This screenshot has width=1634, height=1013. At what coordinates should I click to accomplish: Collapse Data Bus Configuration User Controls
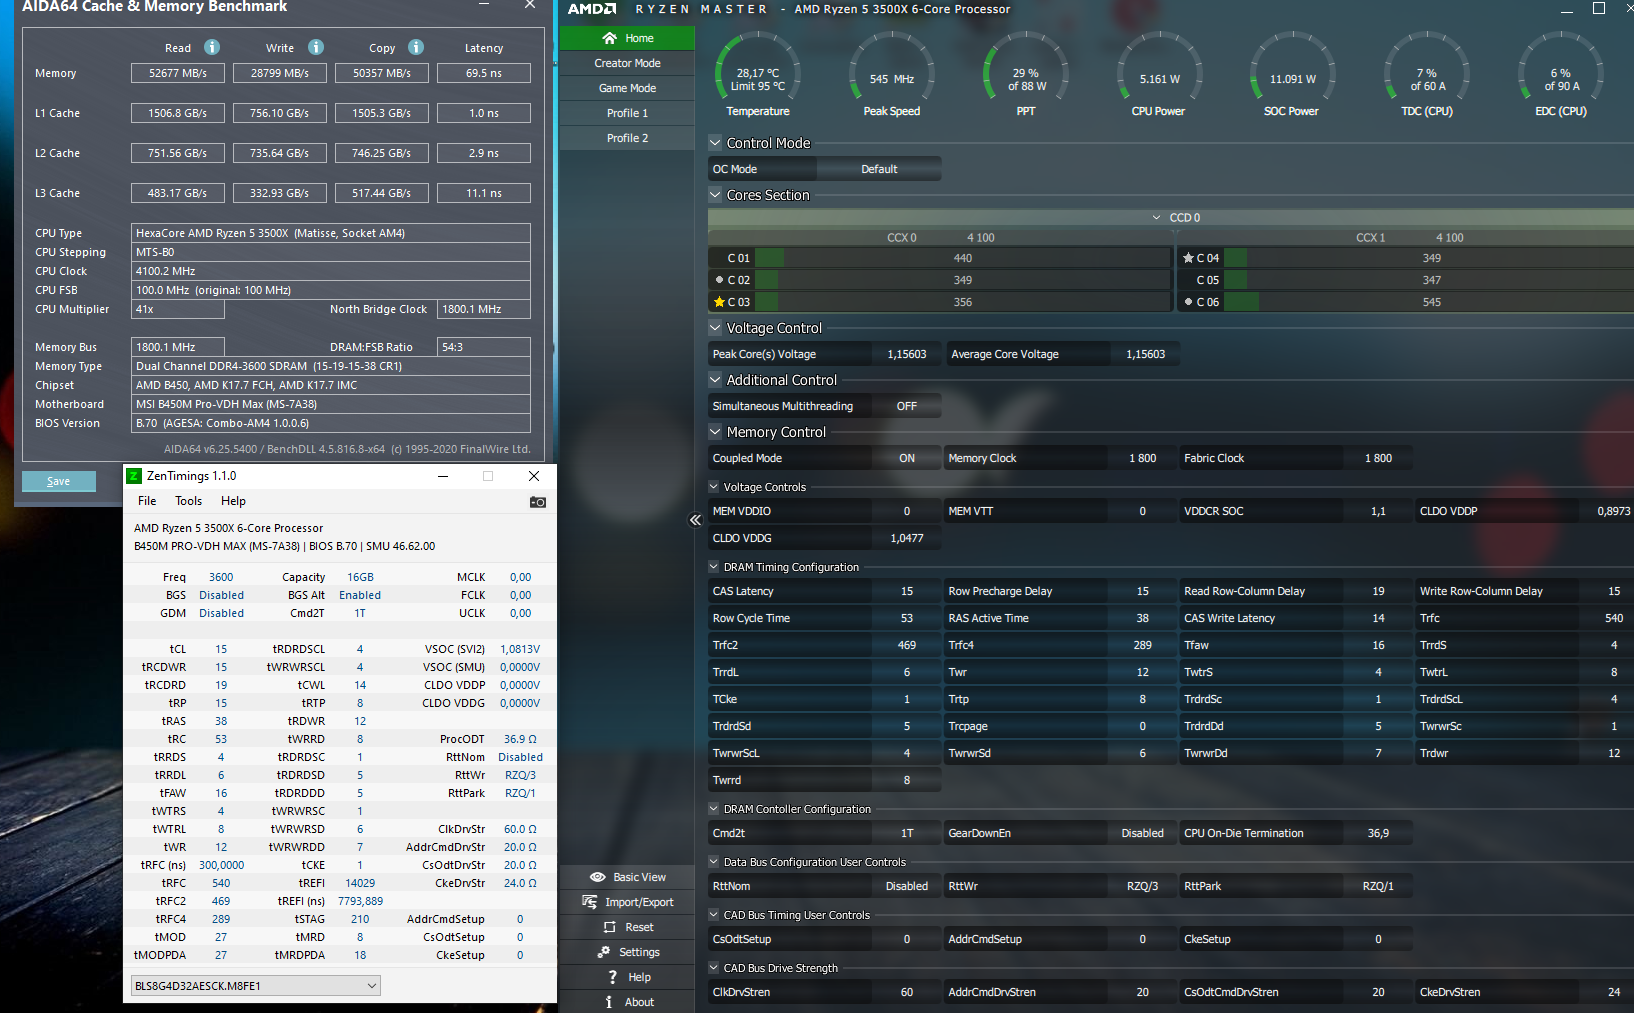(714, 862)
